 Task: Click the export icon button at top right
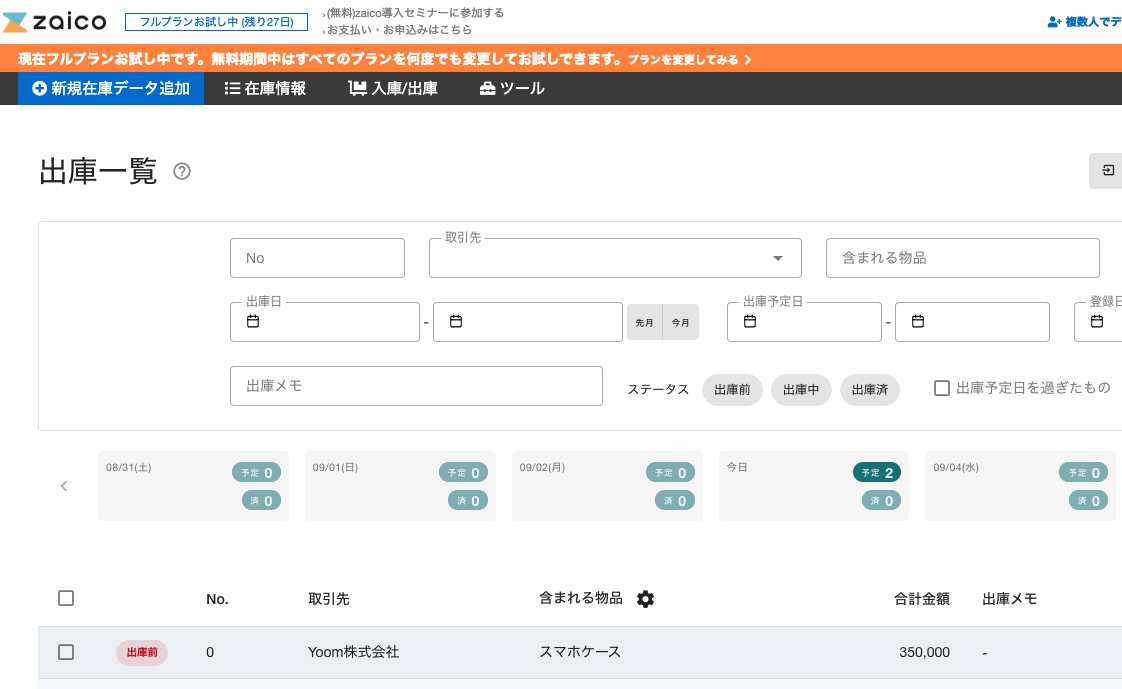click(x=1107, y=171)
